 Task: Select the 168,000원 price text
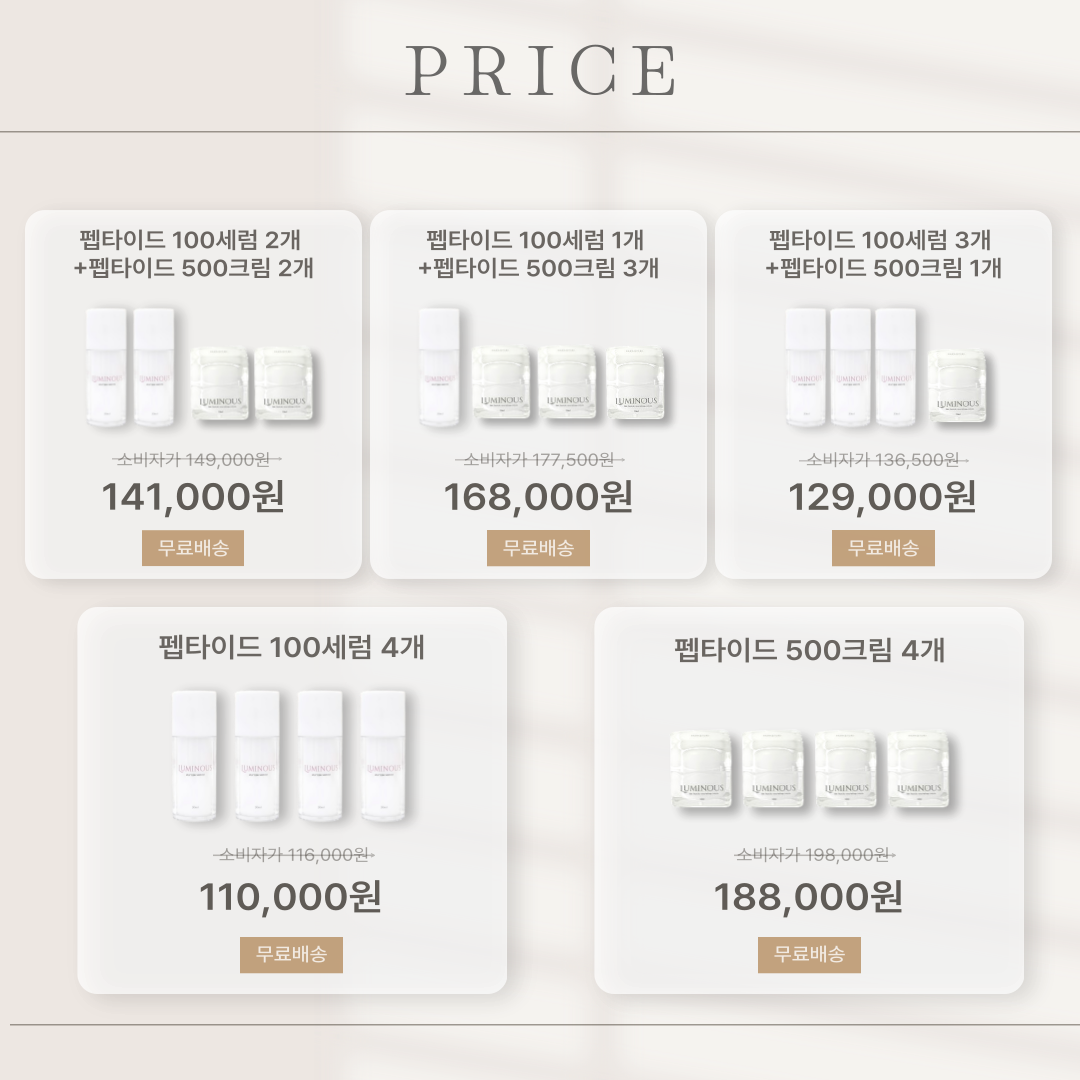(x=538, y=497)
